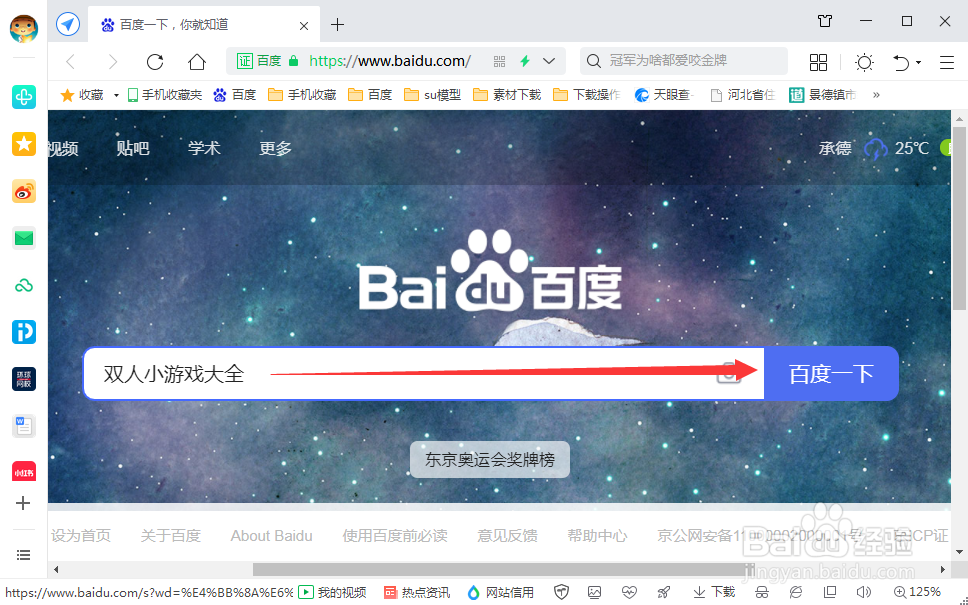Open the teal clover app in sidebar
This screenshot has width=968, height=605.
click(x=23, y=97)
